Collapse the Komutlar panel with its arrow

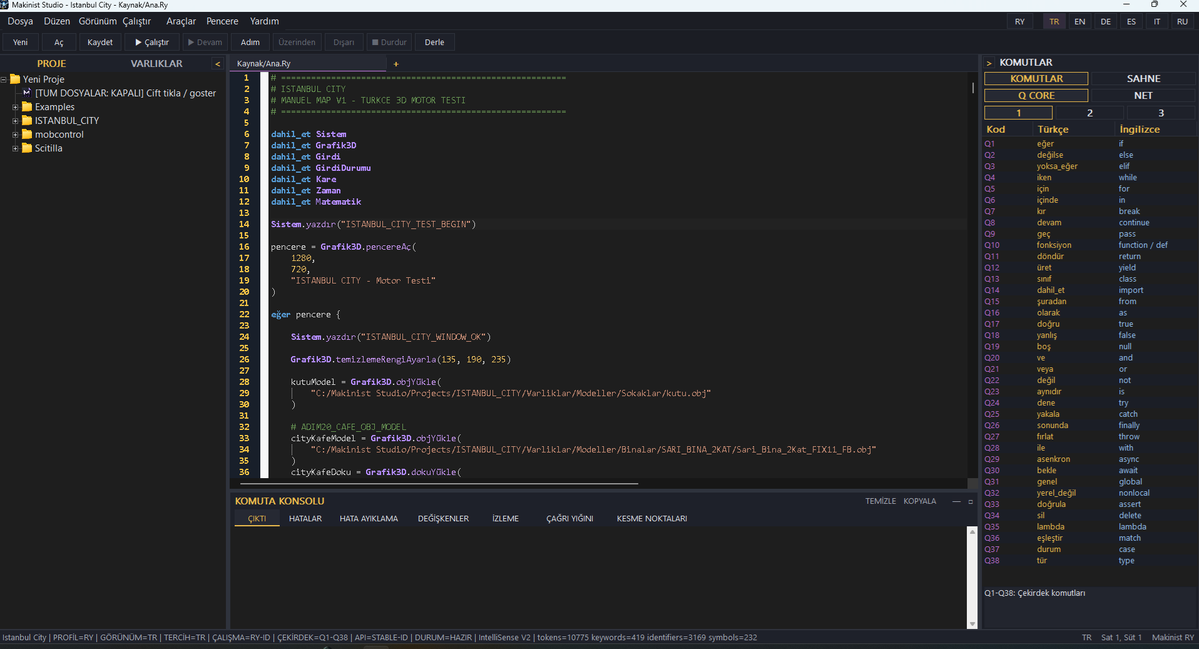989,63
